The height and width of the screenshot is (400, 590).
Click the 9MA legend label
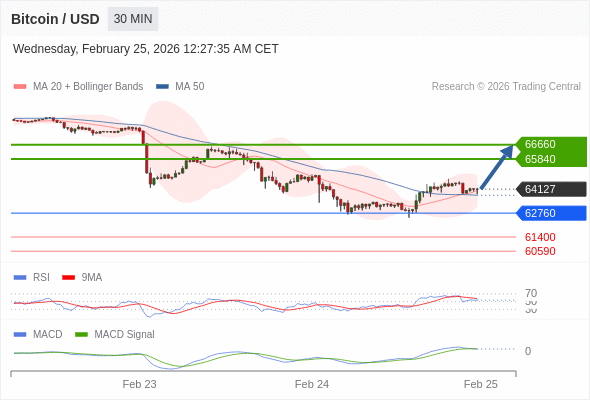[x=92, y=278]
